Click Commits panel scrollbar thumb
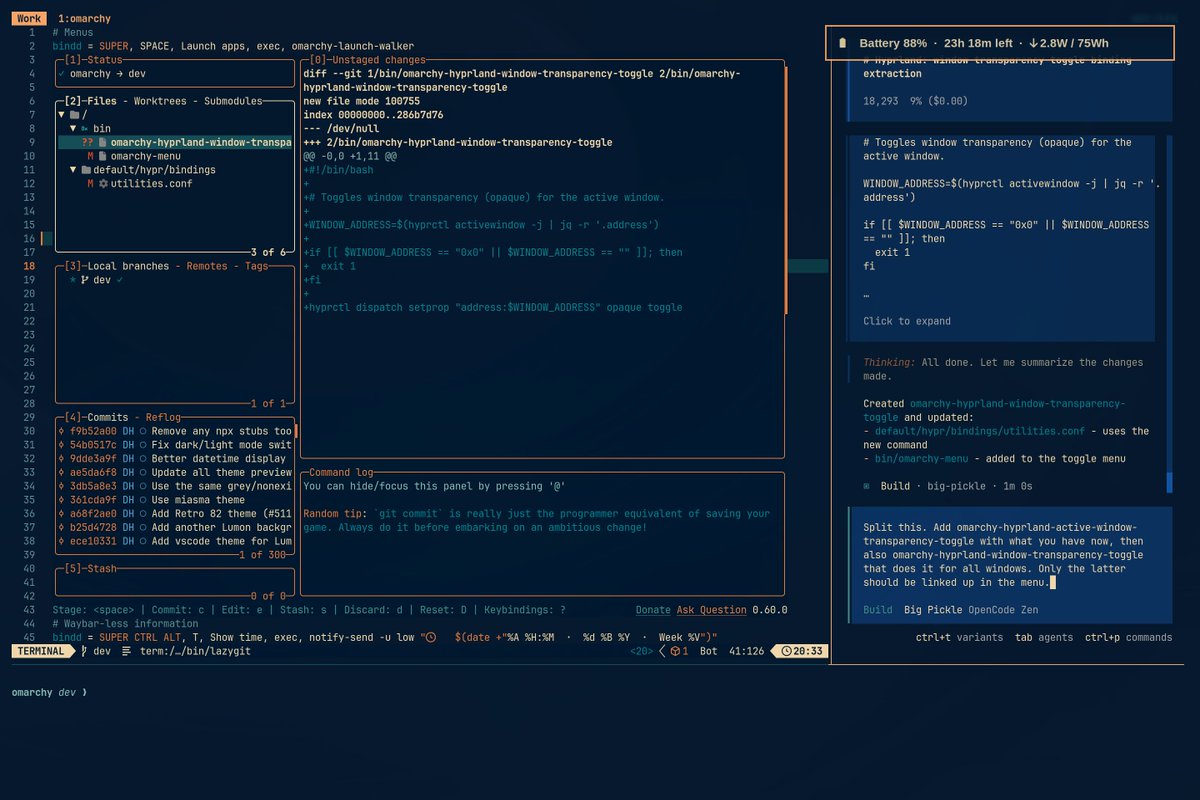This screenshot has height=800, width=1200. [x=297, y=431]
